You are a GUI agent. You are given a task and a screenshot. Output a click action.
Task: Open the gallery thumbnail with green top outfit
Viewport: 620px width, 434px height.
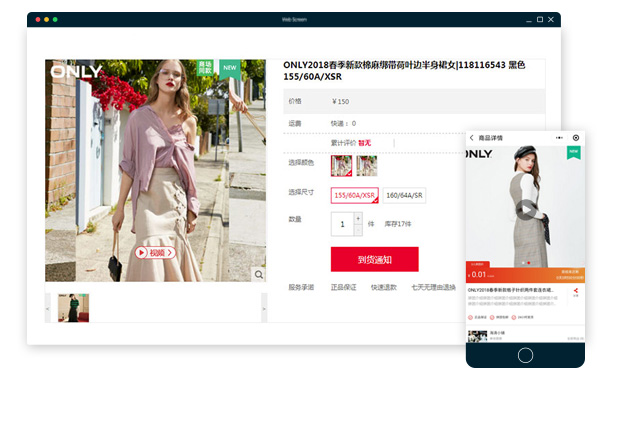pos(74,308)
